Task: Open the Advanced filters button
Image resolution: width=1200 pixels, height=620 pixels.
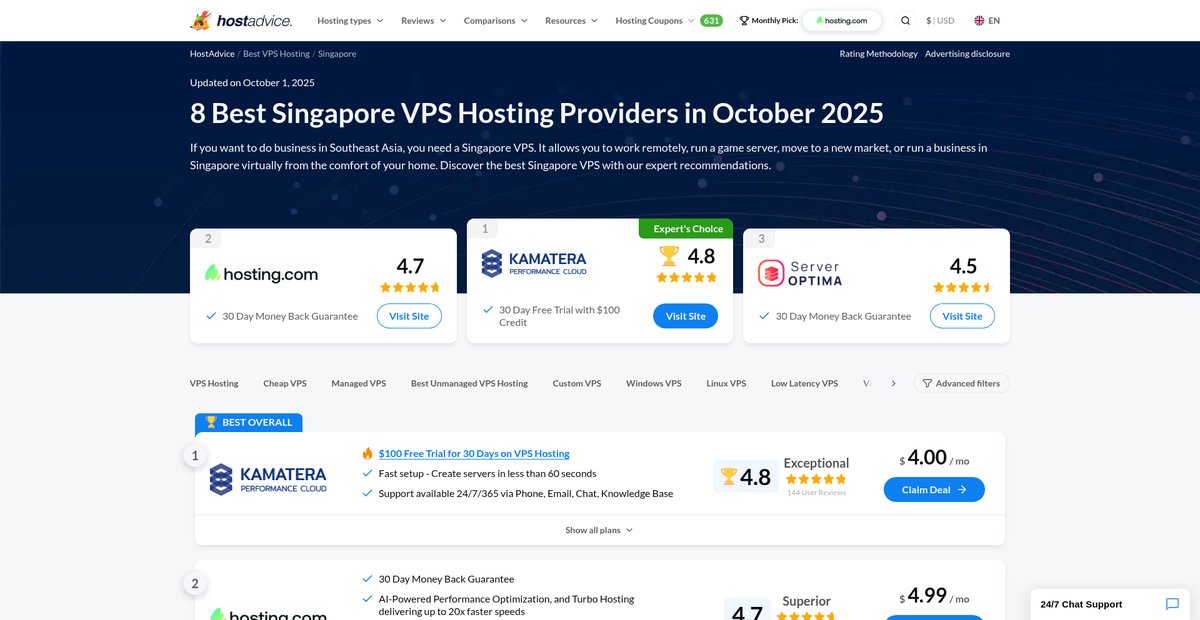Action: [x=961, y=383]
